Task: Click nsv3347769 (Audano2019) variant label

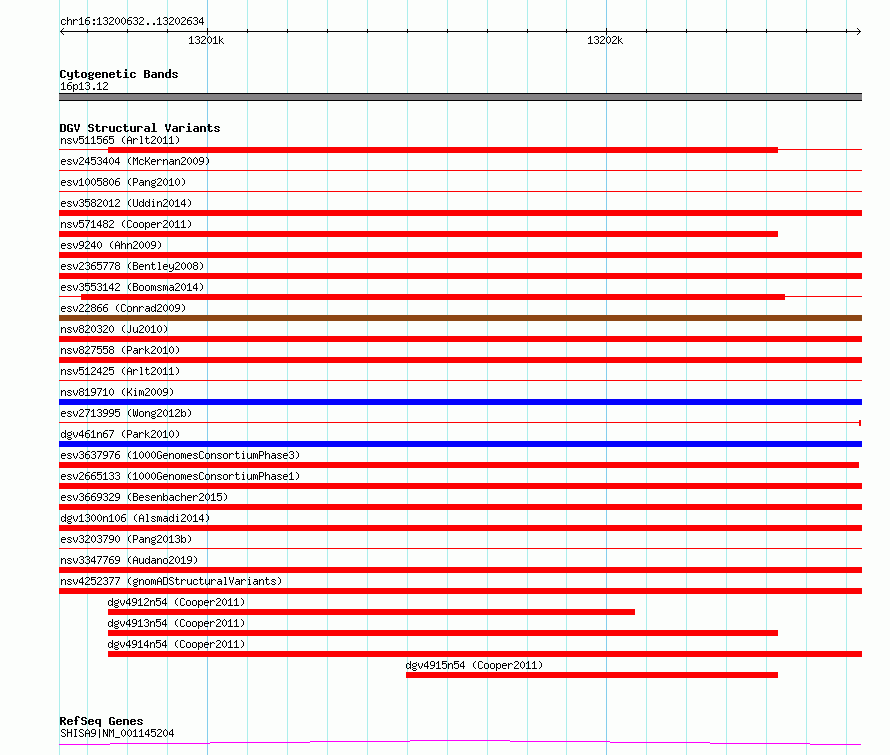Action: (129, 560)
